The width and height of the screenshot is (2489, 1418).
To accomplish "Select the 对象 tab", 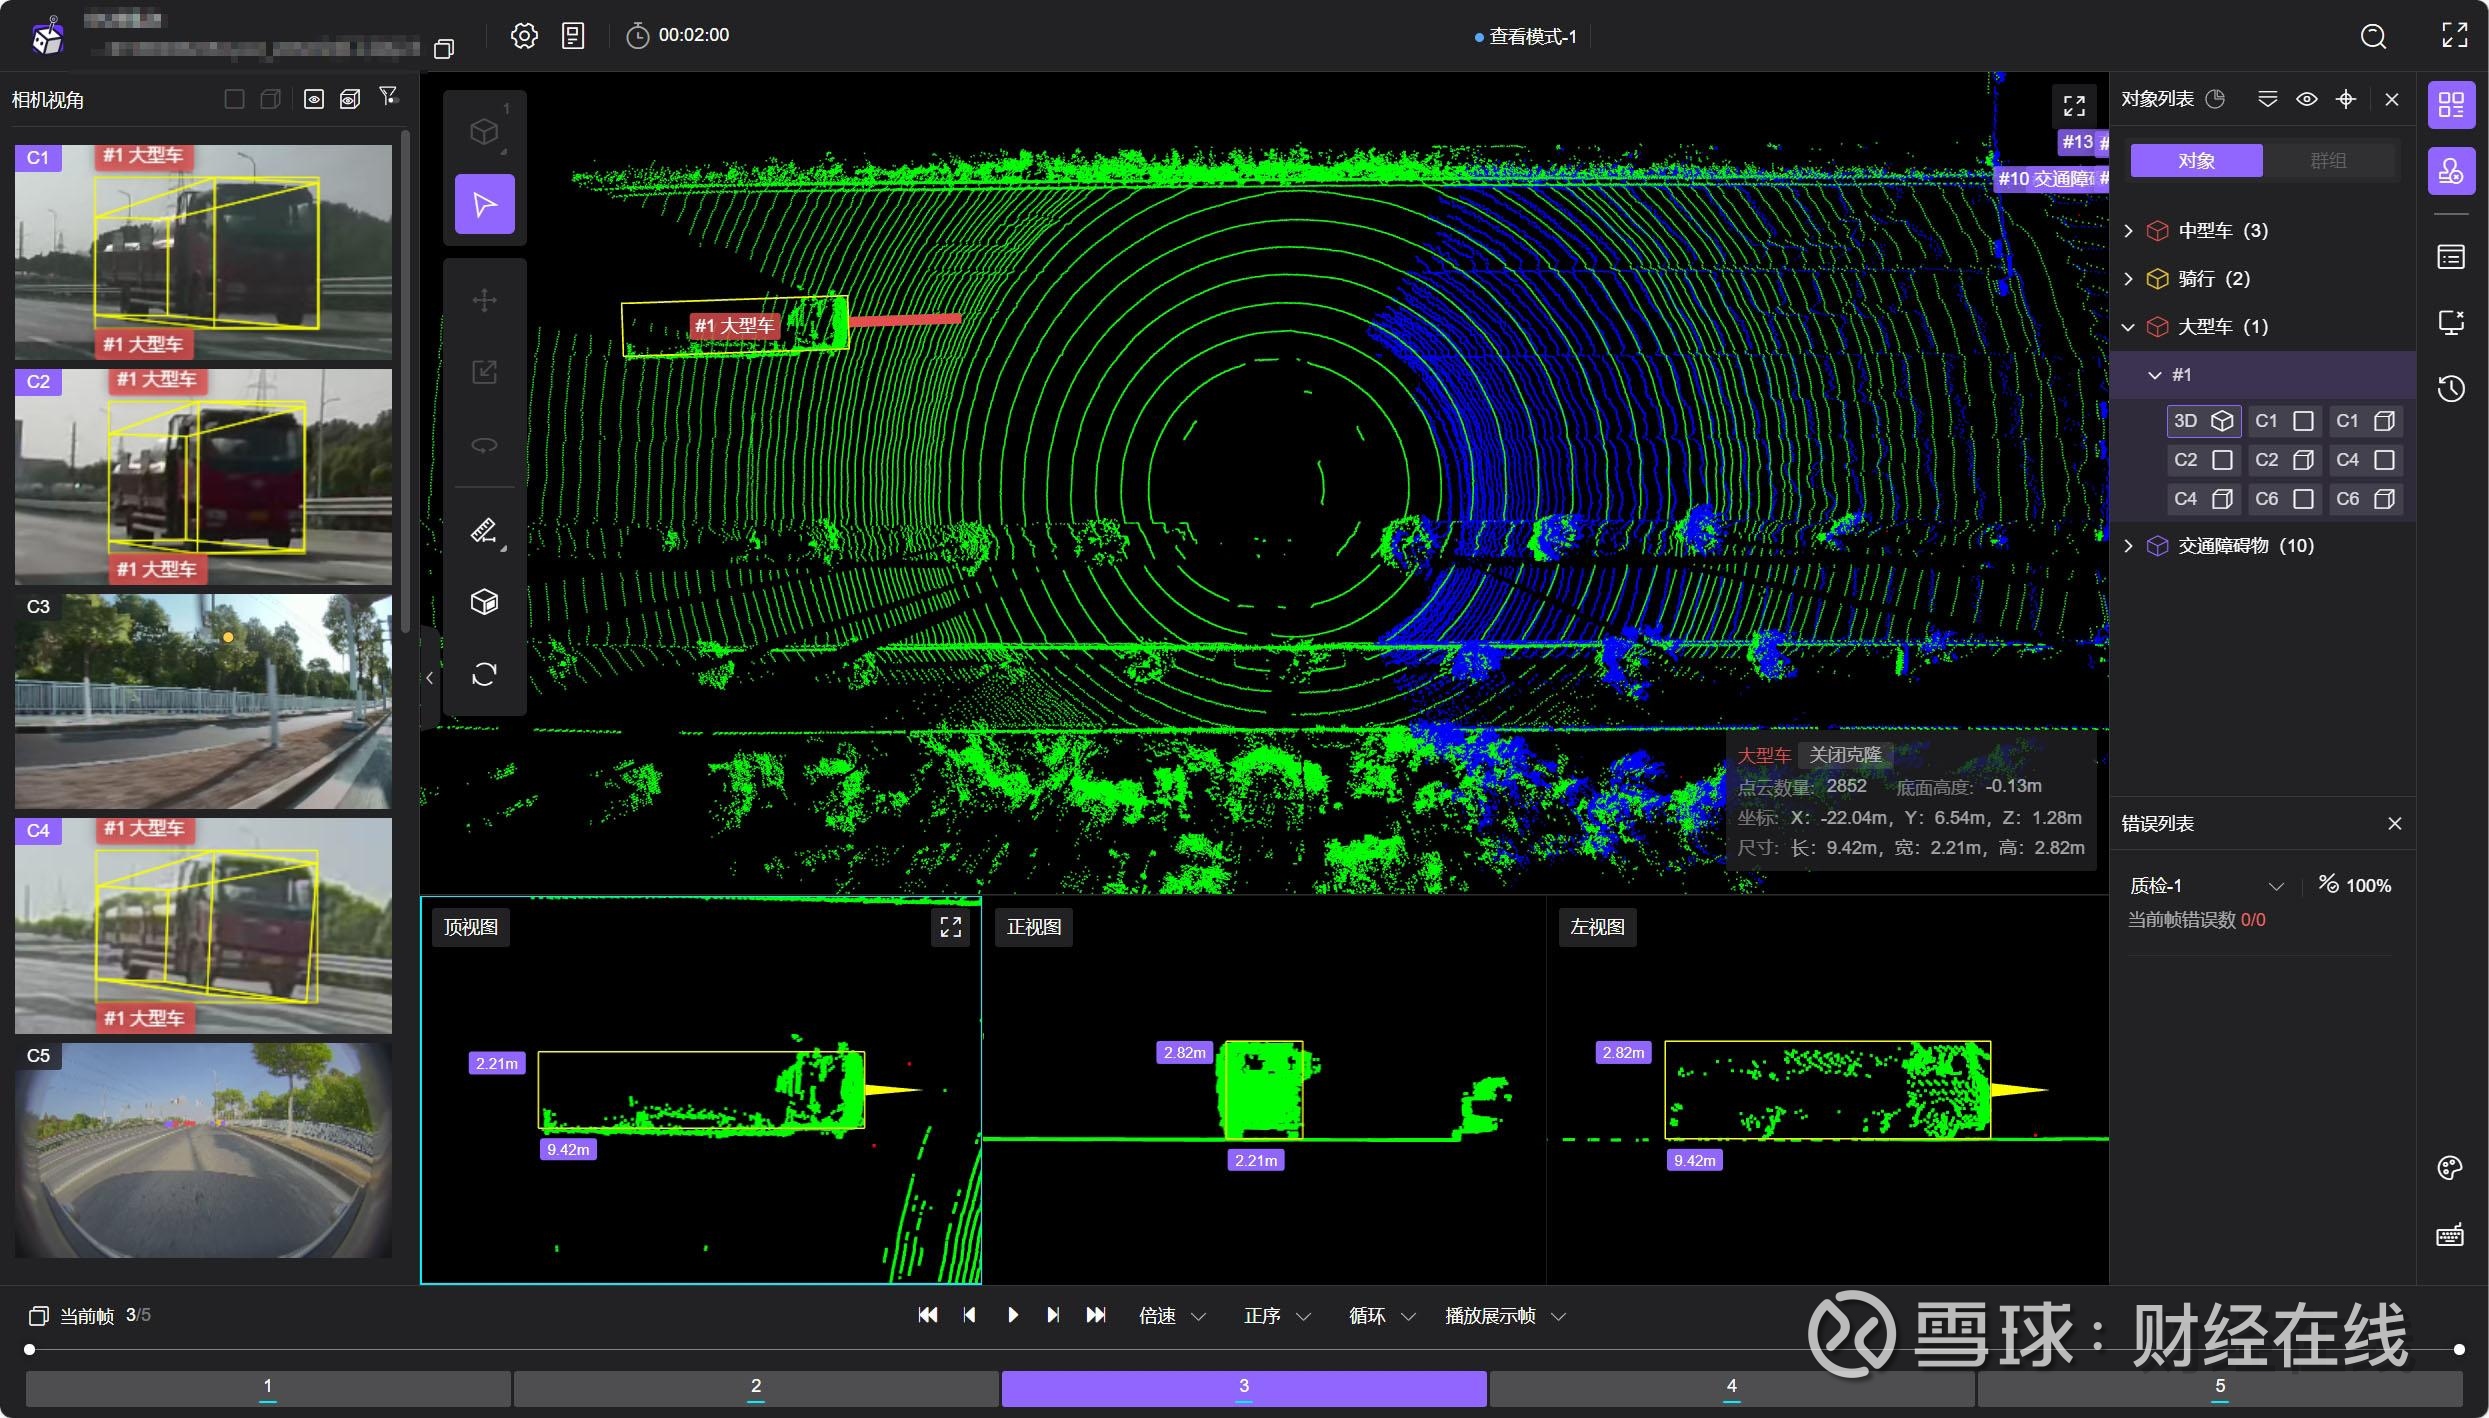I will click(x=2196, y=161).
